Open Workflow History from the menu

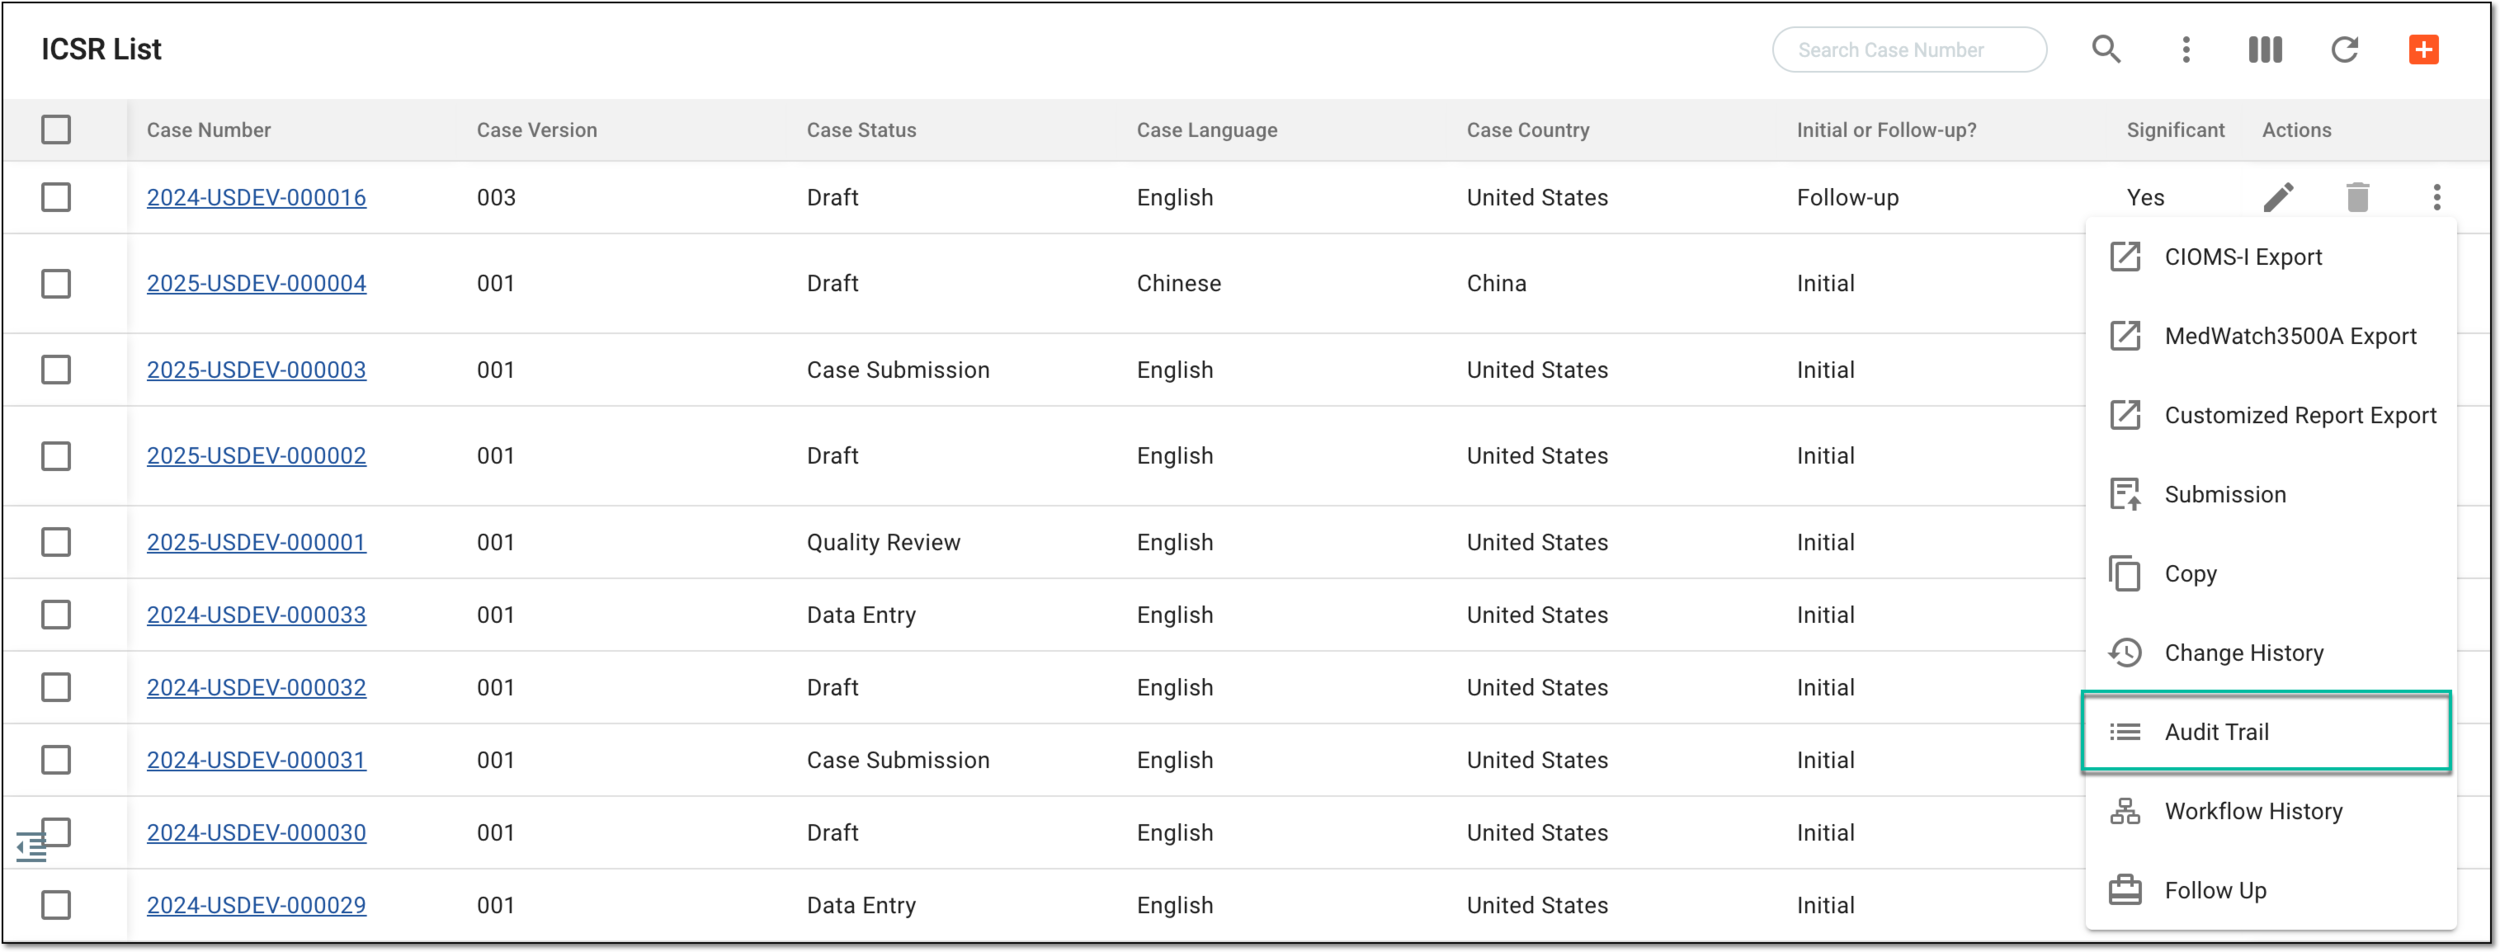[2270, 811]
